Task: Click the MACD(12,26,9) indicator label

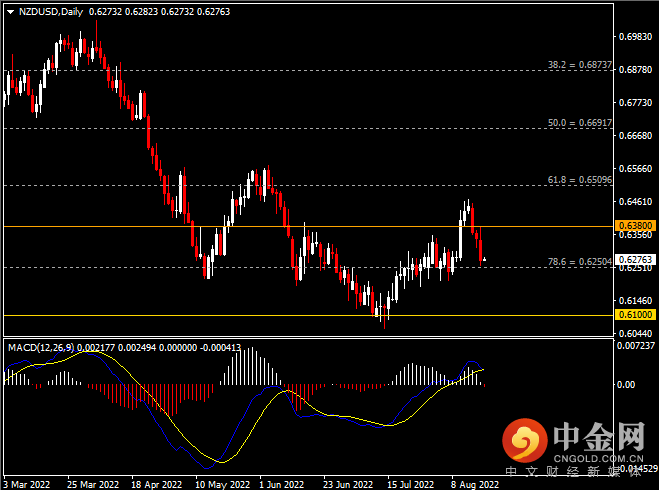Action: [41, 348]
